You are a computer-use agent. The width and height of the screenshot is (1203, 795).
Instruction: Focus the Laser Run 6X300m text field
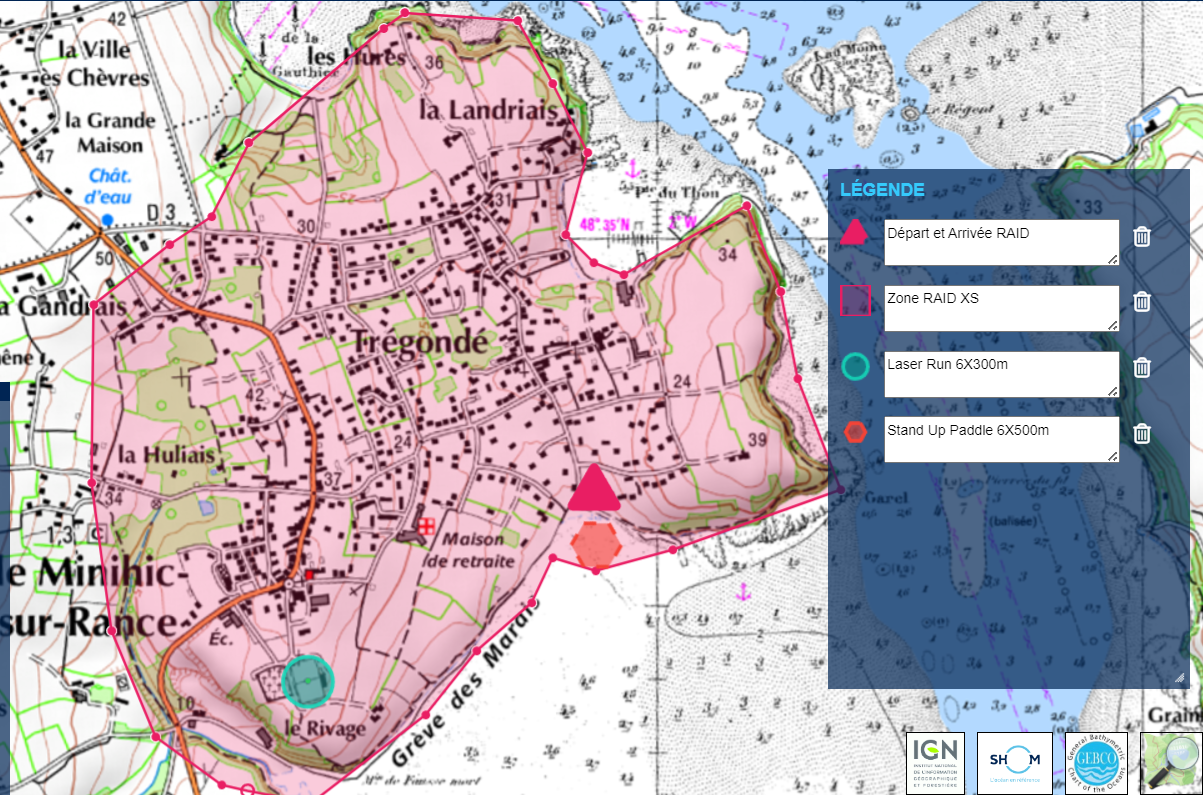[x=1000, y=373]
